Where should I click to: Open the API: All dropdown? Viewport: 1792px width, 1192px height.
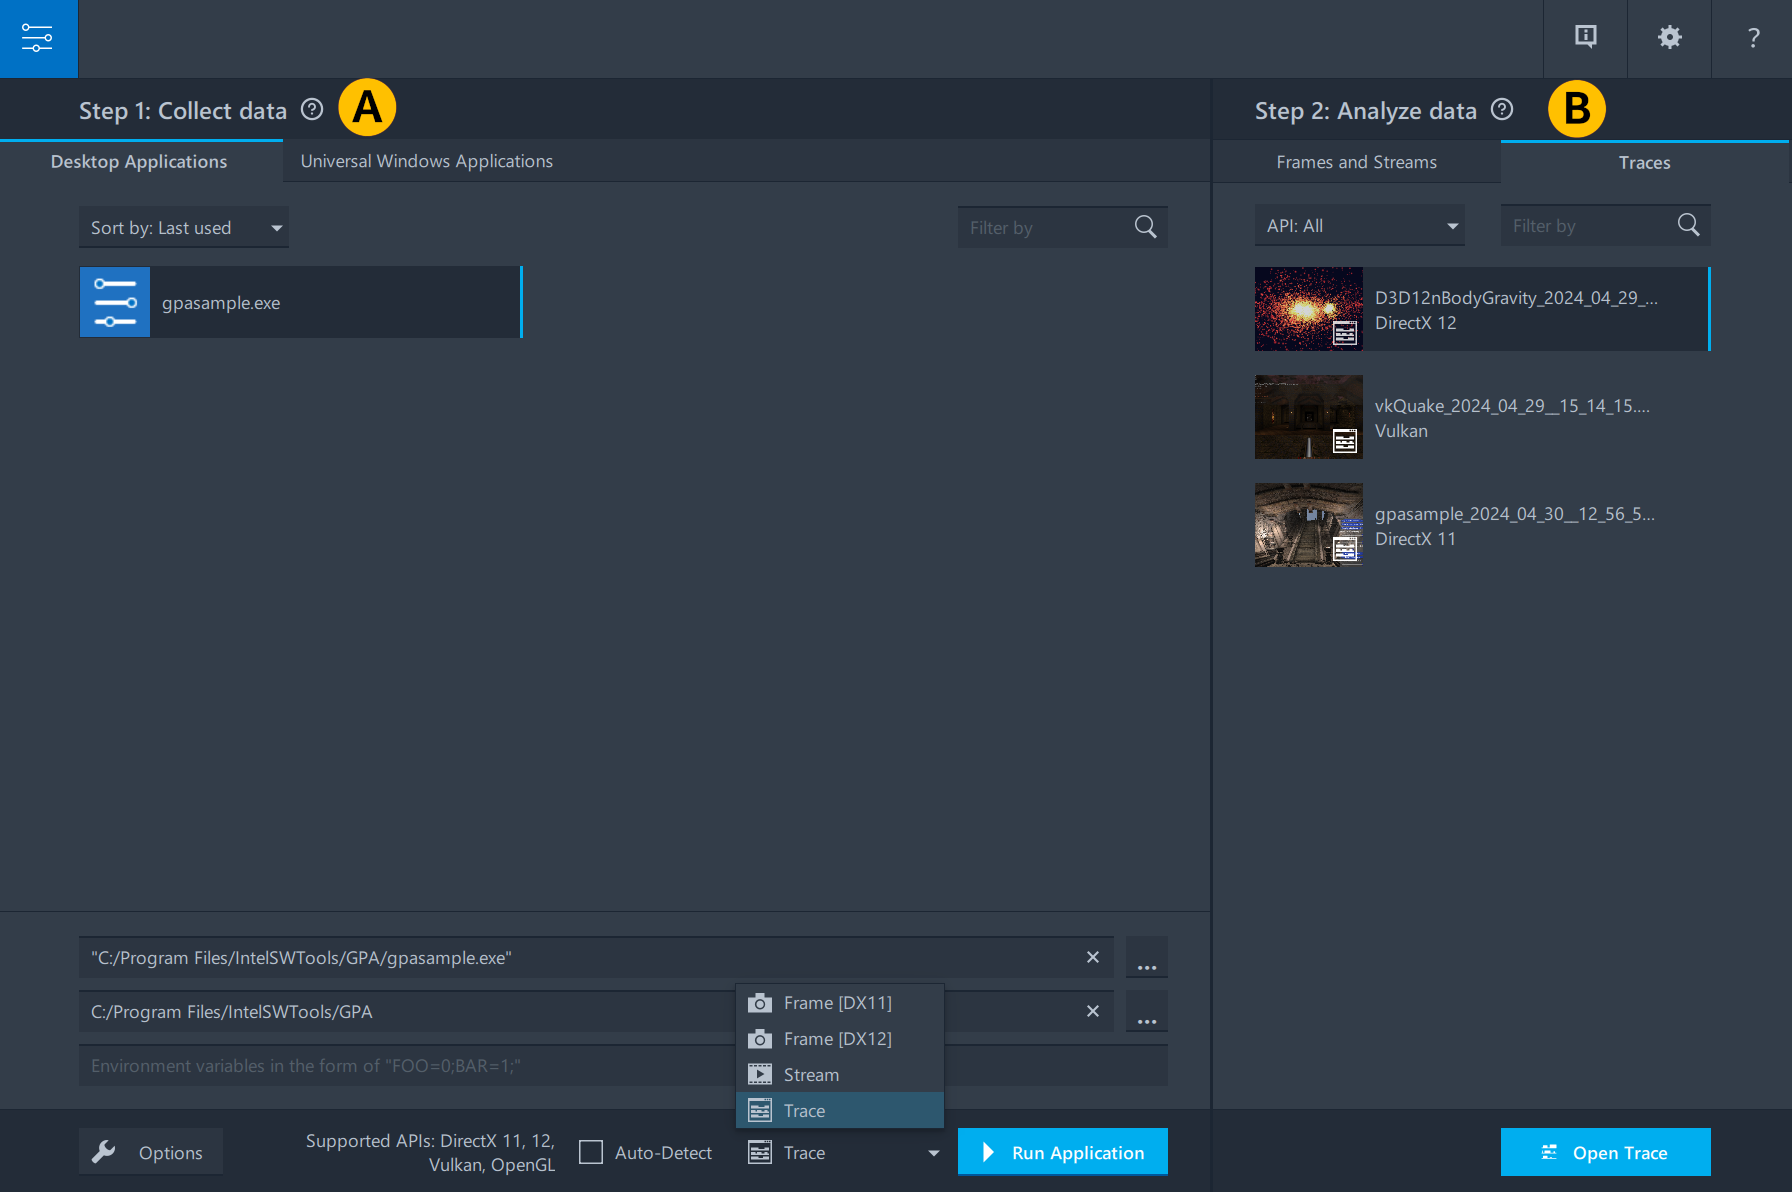pyautogui.click(x=1359, y=226)
